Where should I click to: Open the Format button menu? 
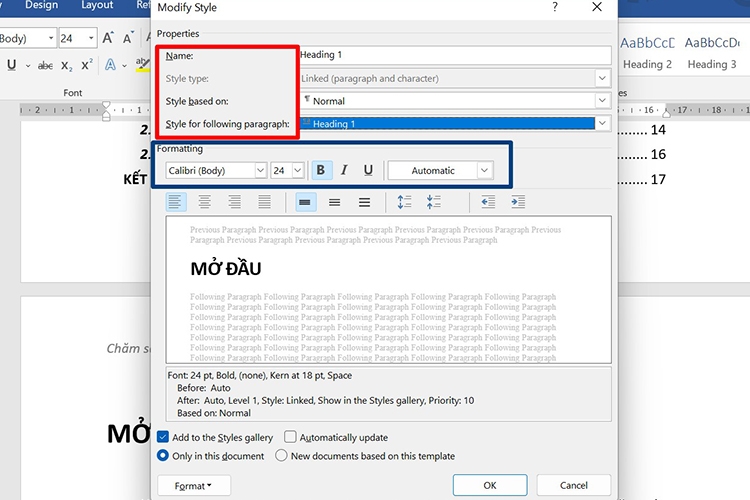(x=194, y=486)
